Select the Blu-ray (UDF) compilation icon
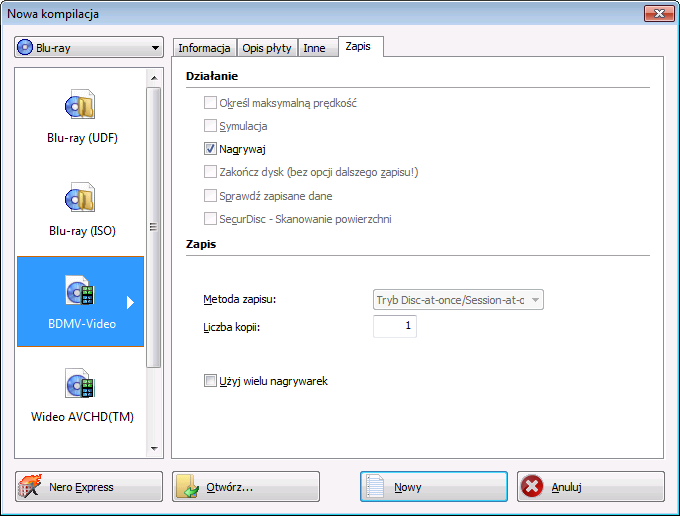680x516 pixels. tap(80, 105)
